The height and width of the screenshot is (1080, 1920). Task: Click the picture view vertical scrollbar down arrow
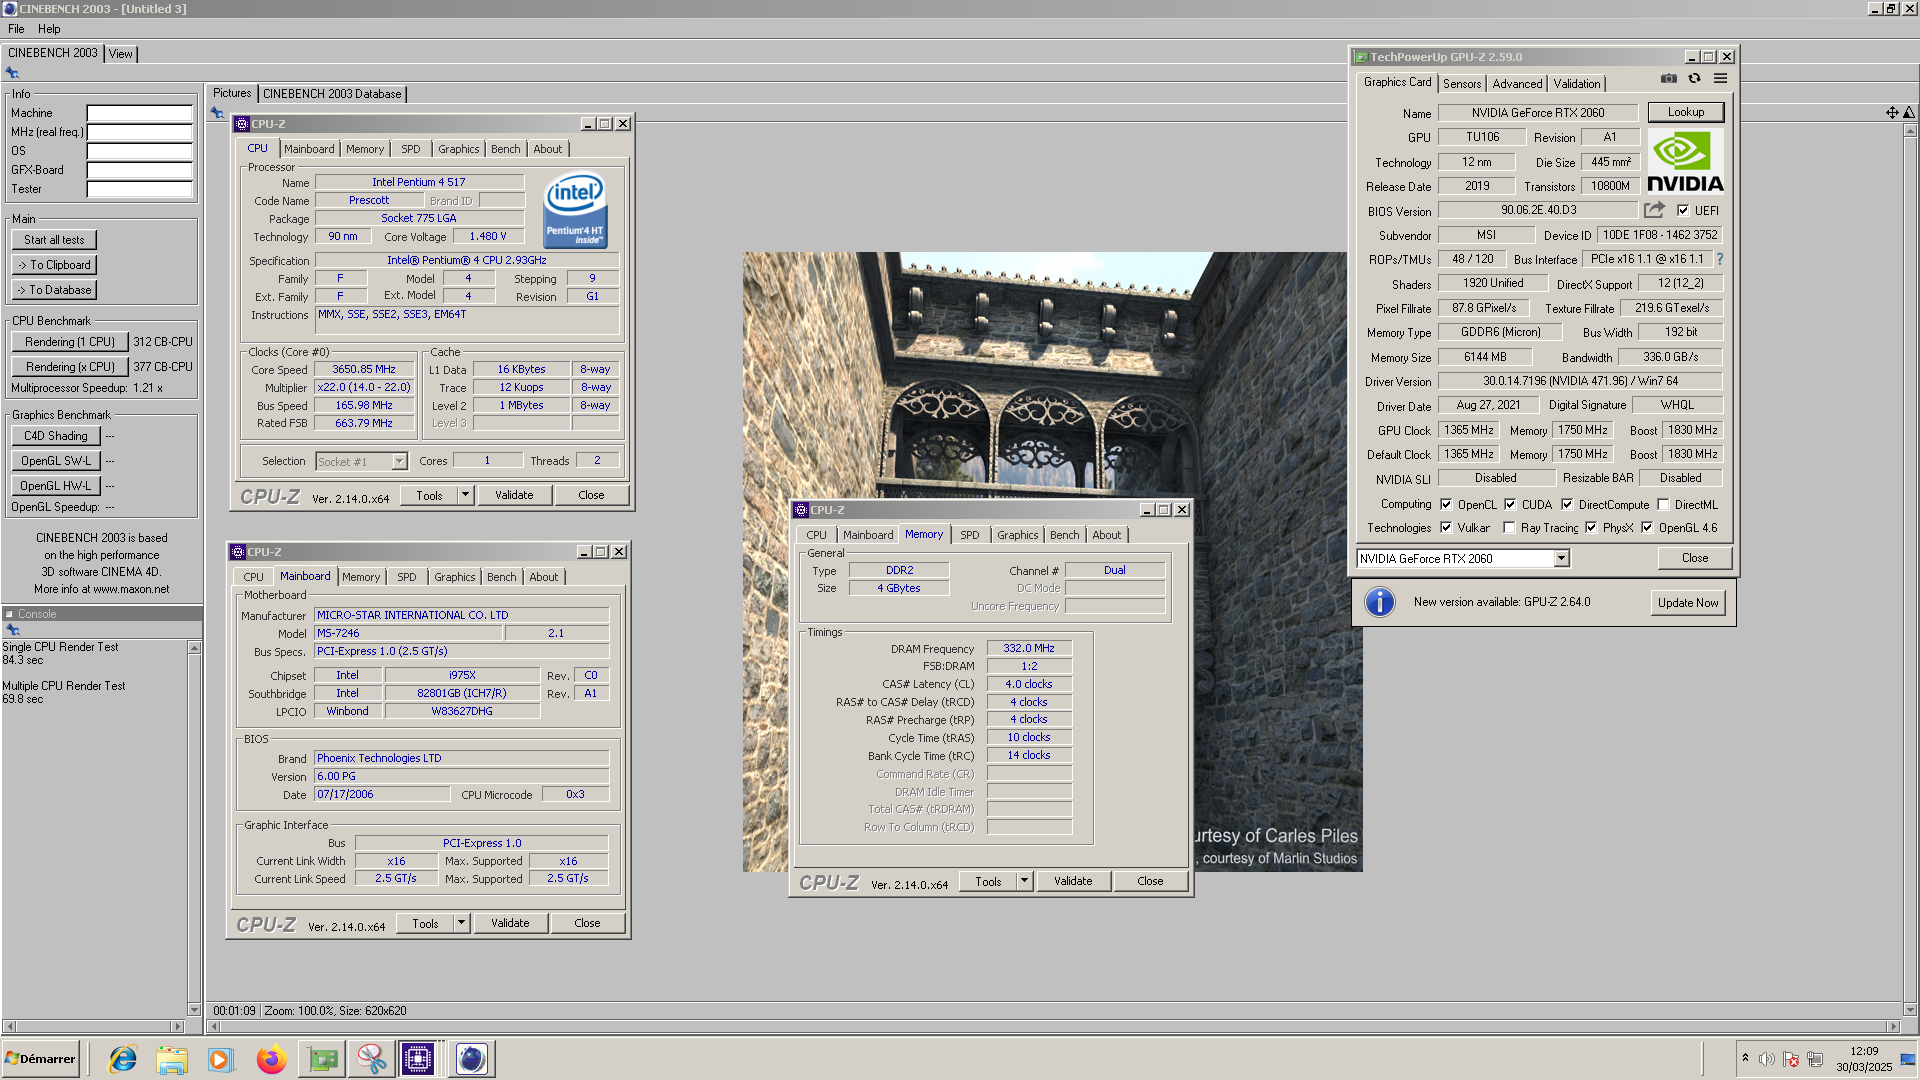(x=1909, y=1010)
